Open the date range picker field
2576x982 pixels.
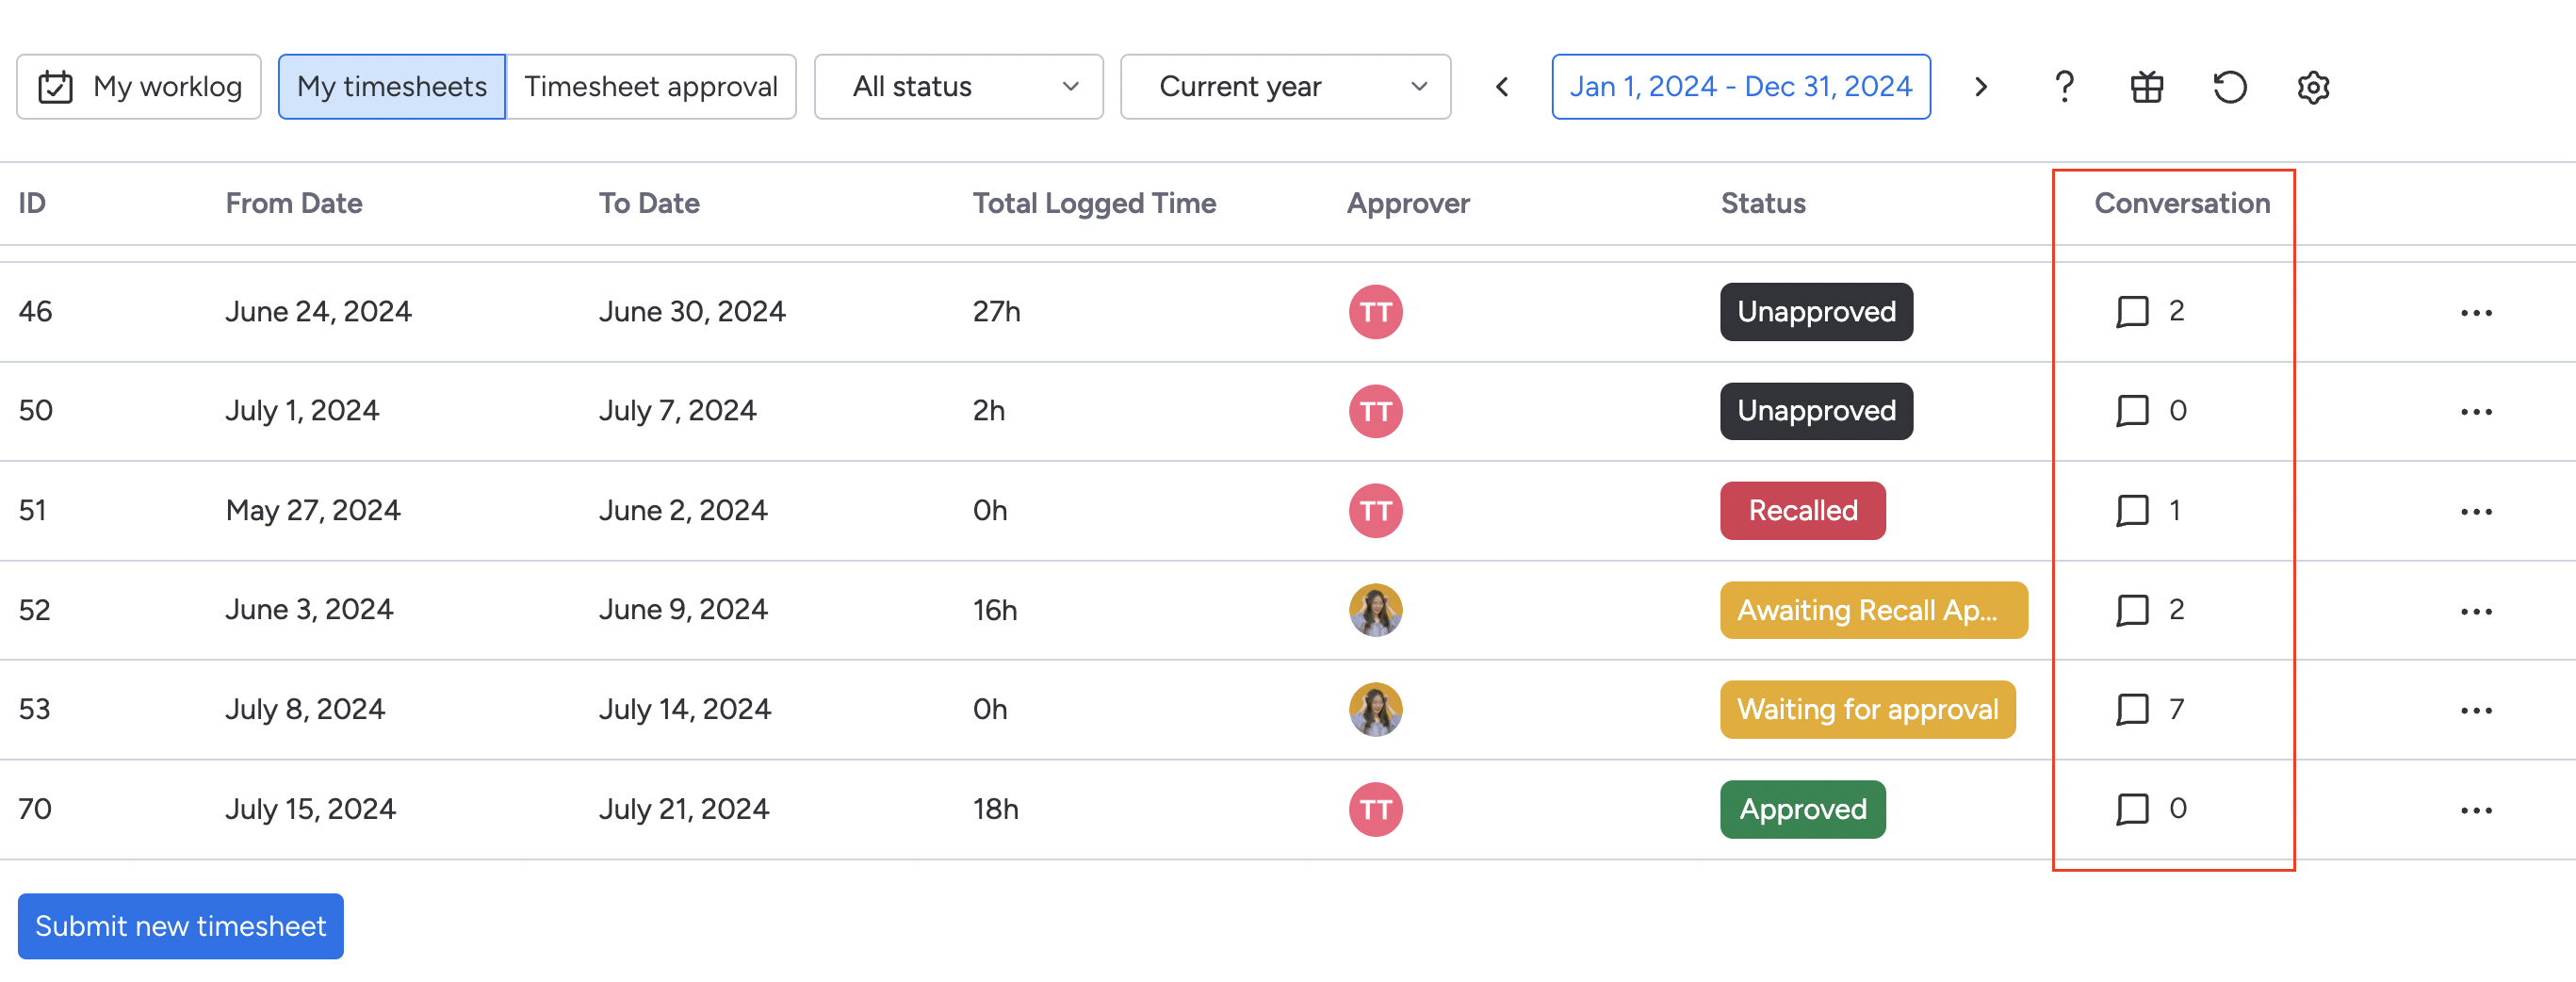click(1740, 87)
